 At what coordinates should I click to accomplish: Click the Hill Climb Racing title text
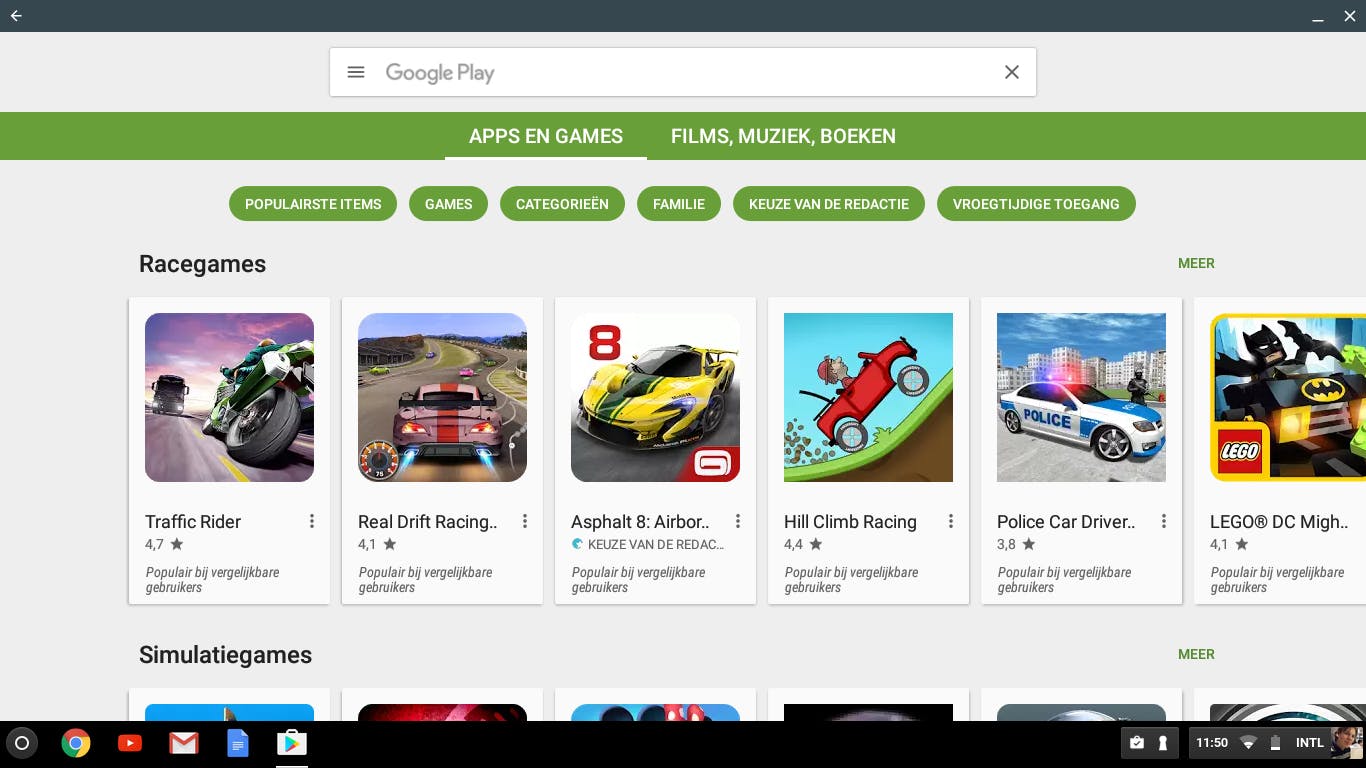[850, 522]
